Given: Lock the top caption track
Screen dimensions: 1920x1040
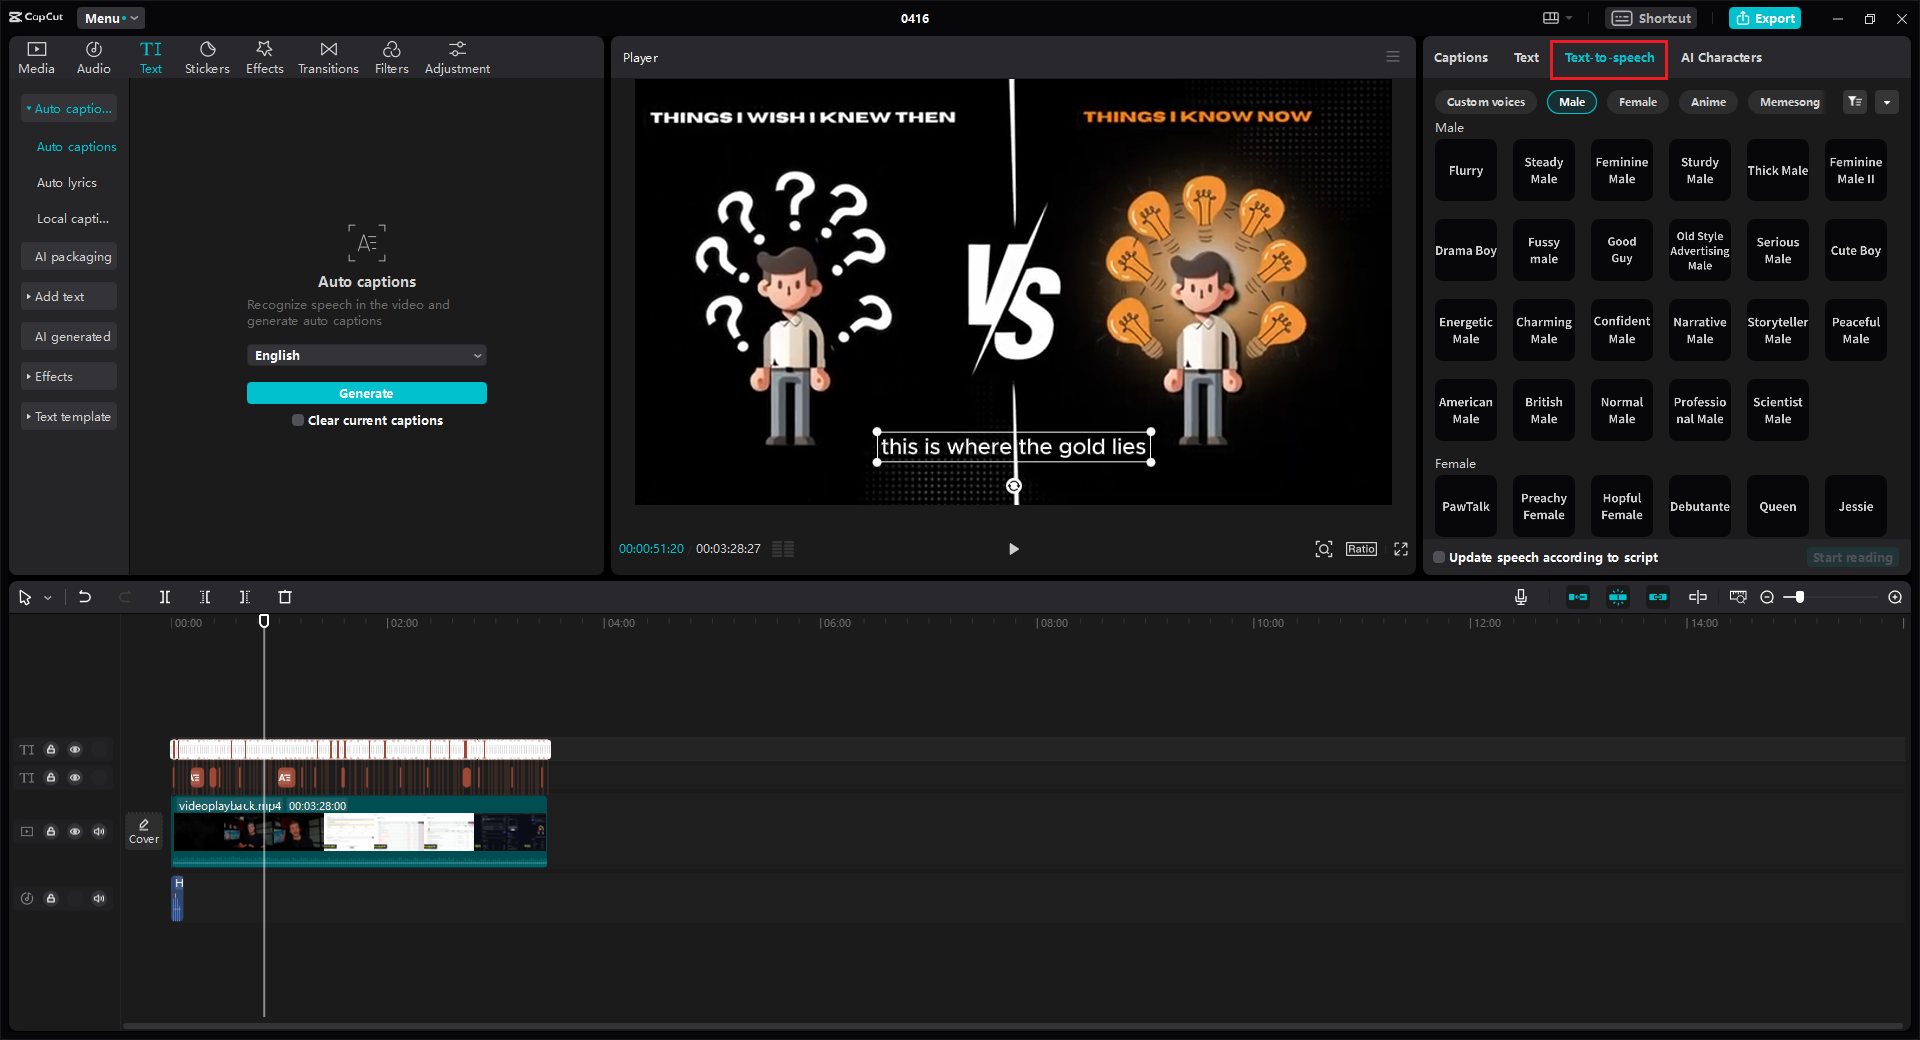Looking at the screenshot, I should tap(51, 749).
